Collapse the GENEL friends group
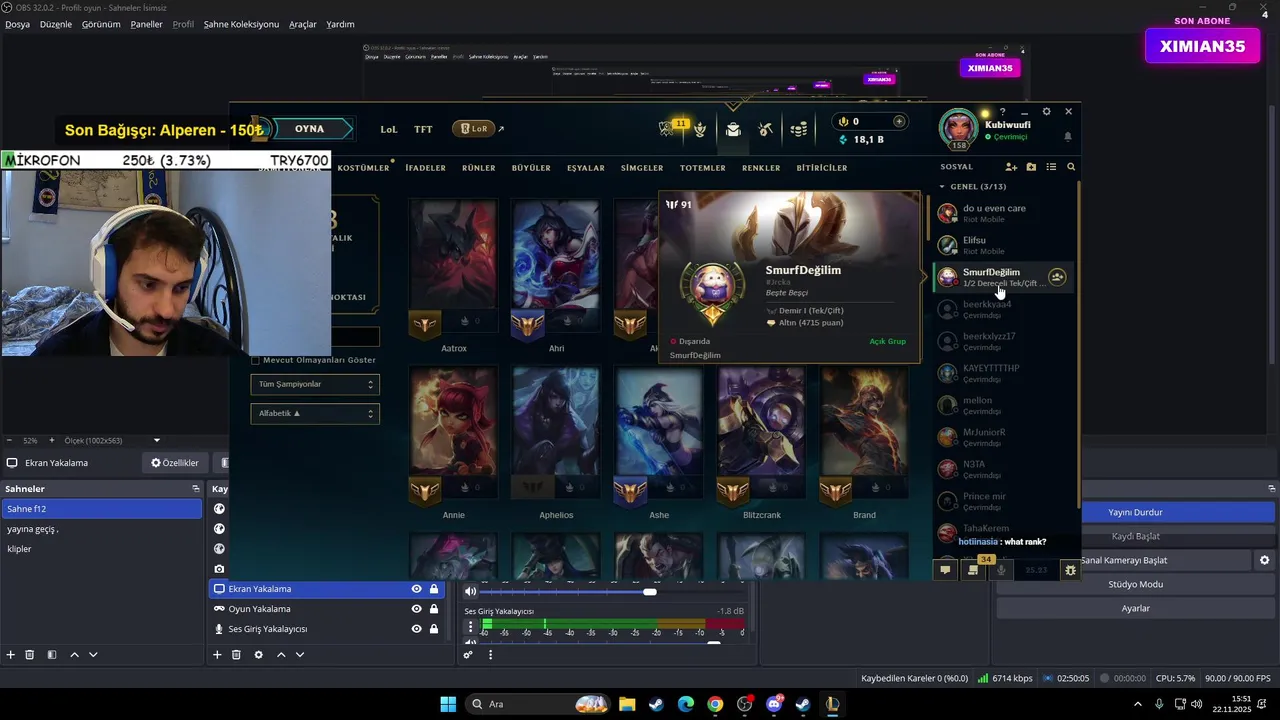Image resolution: width=1280 pixels, height=720 pixels. point(942,187)
